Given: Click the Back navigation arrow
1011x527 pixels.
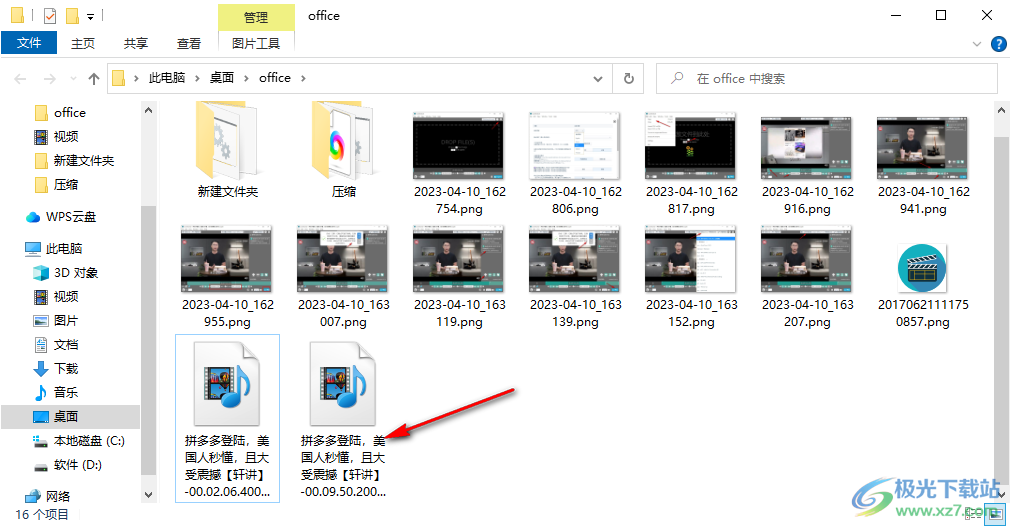Looking at the screenshot, I should click(21, 79).
